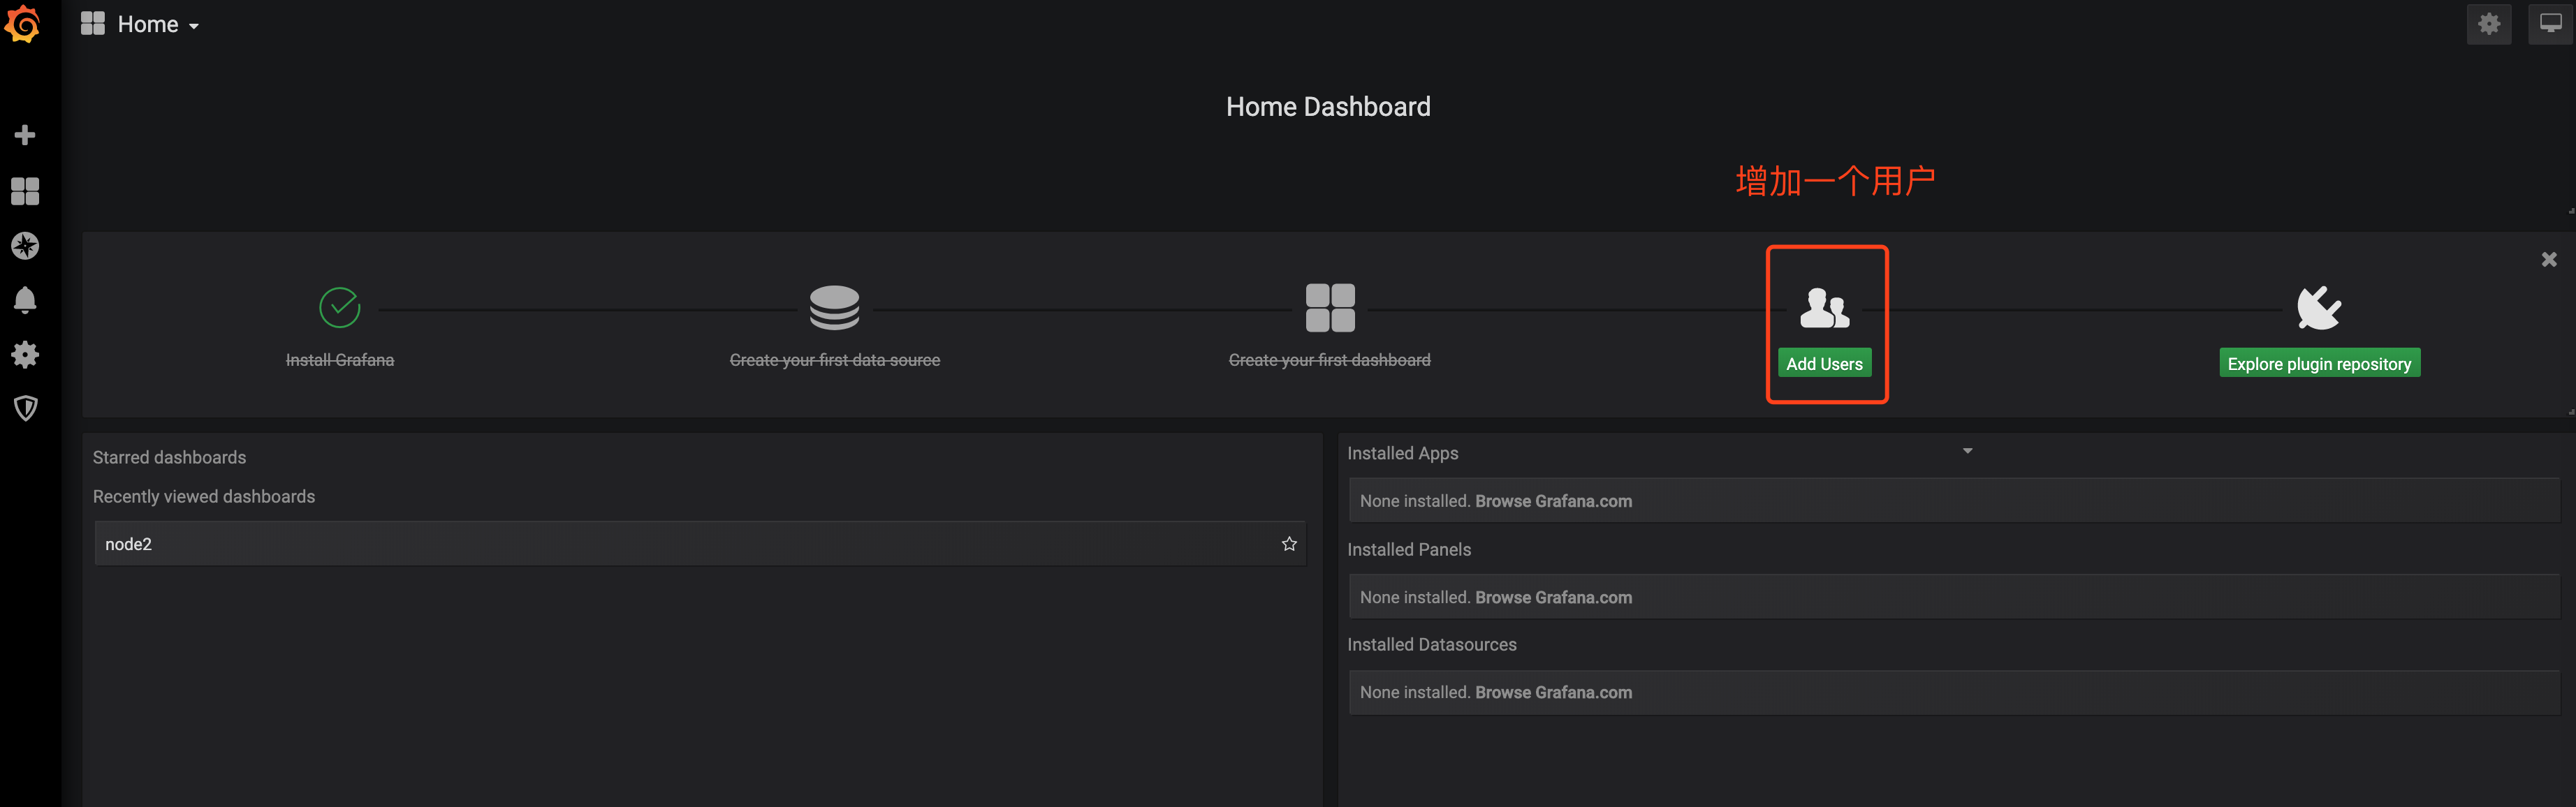Dismiss the getting started panel
The image size is (2576, 807).
pyautogui.click(x=2549, y=259)
